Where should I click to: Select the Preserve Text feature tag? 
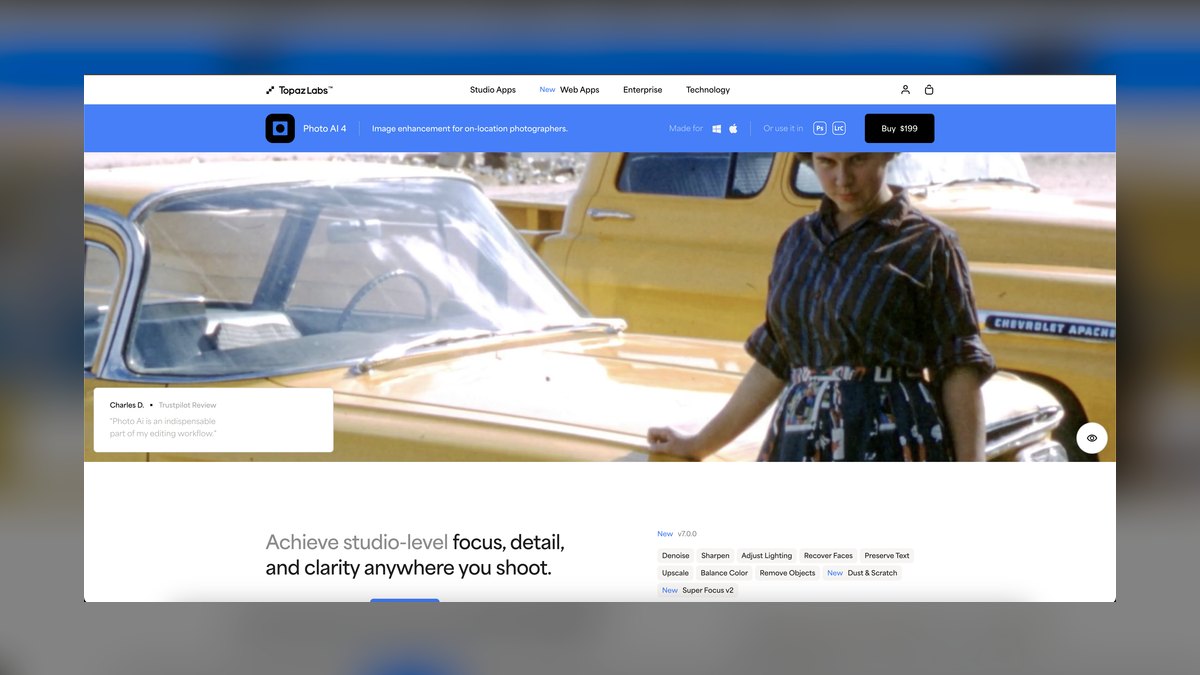[887, 556]
